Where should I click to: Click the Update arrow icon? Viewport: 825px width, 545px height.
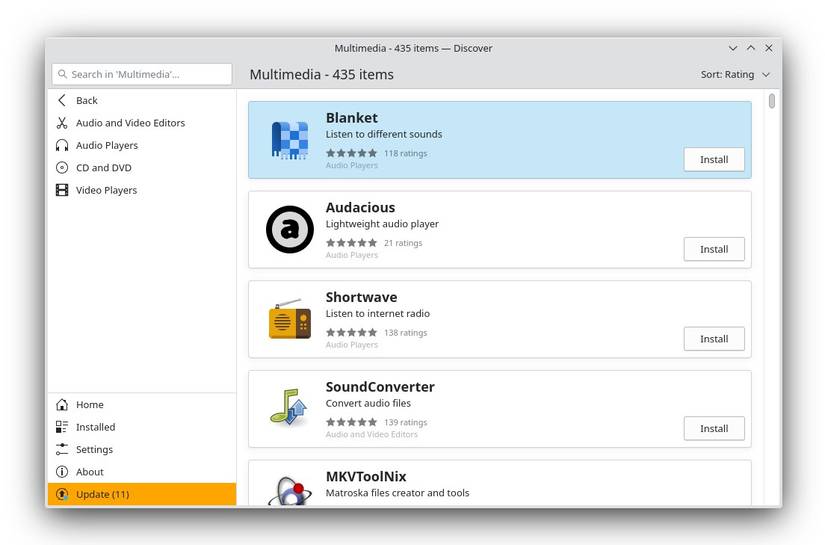[62, 494]
